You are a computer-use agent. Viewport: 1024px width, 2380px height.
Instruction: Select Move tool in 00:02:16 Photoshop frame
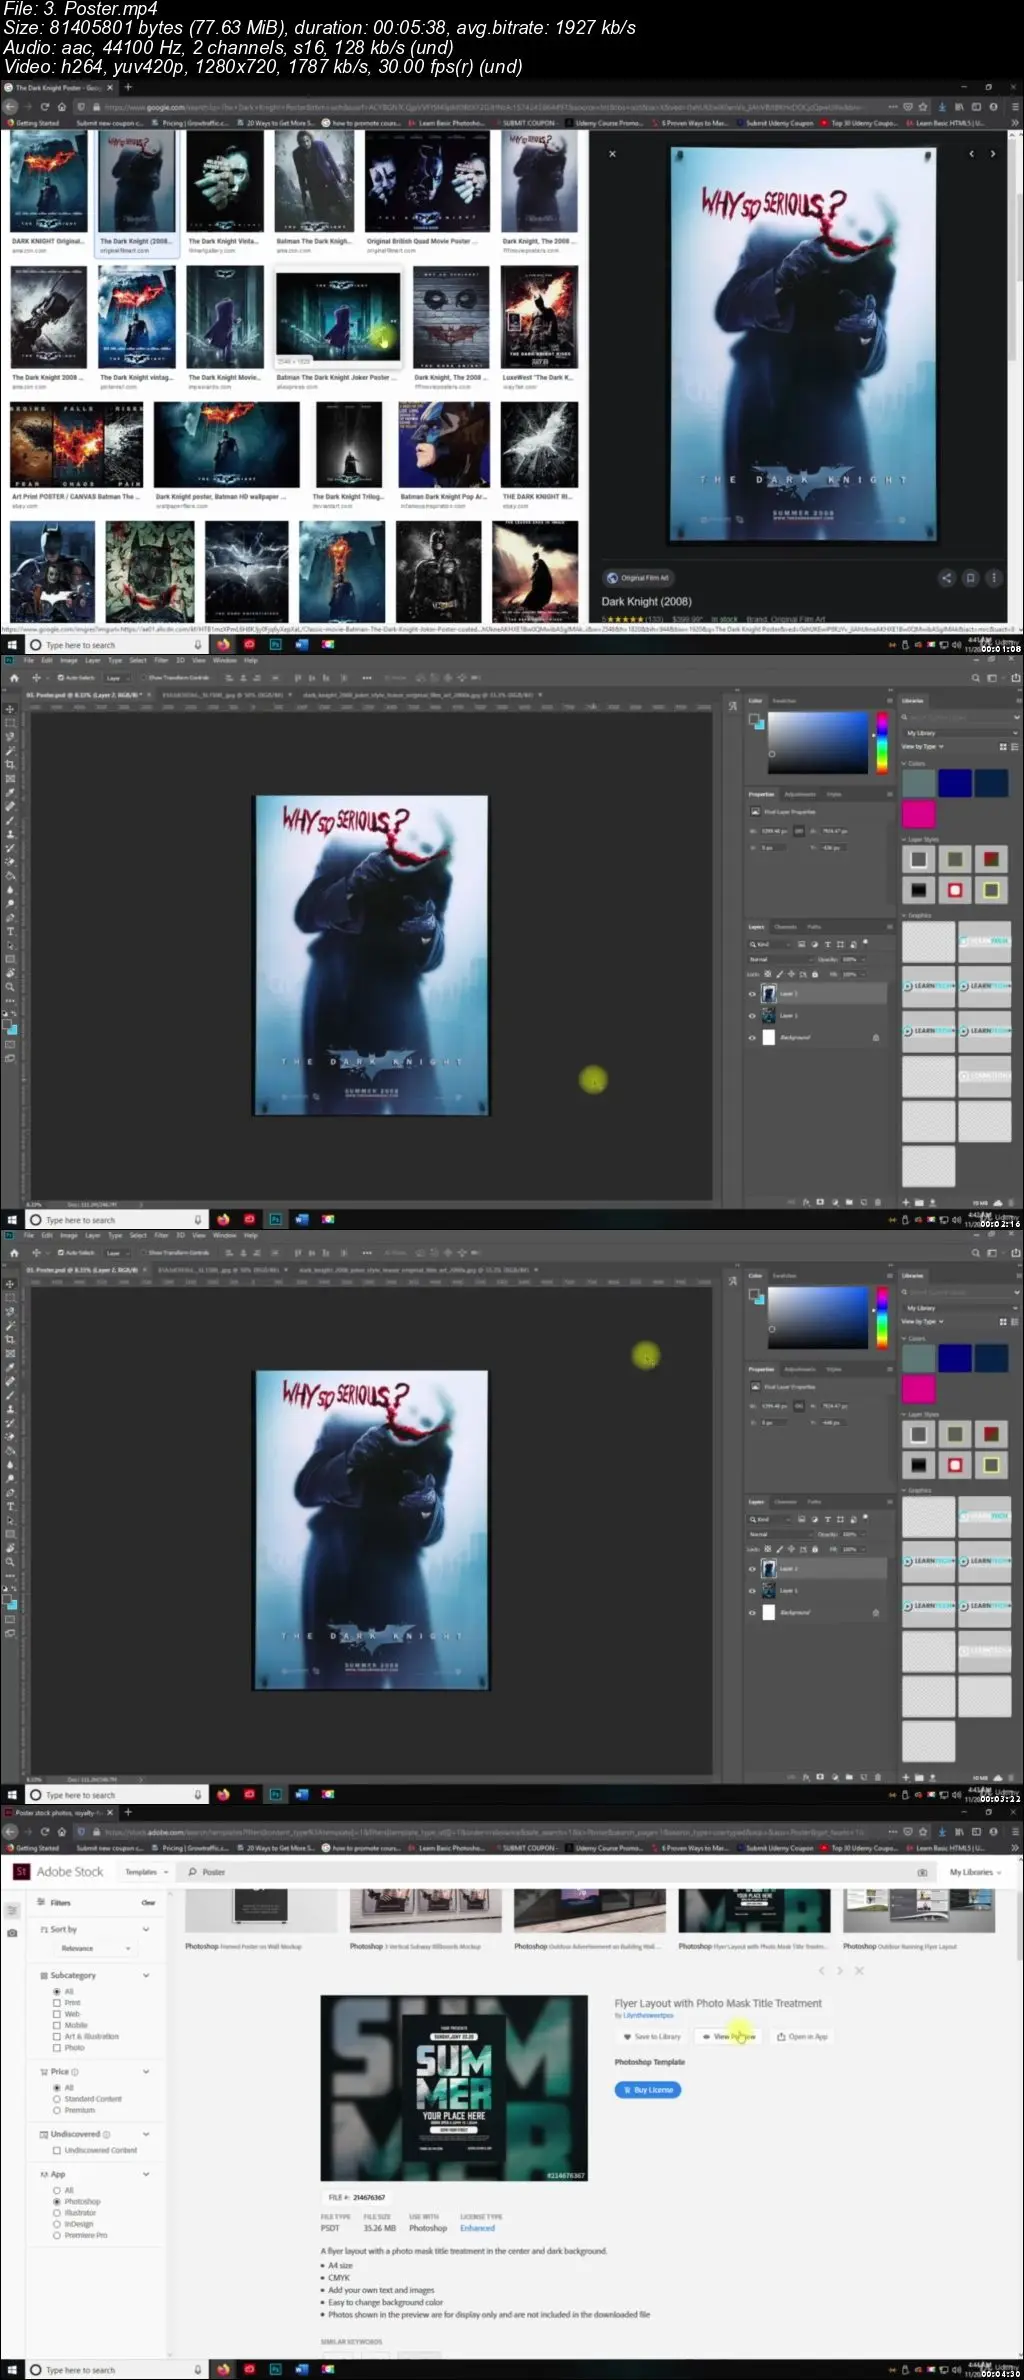(10, 709)
